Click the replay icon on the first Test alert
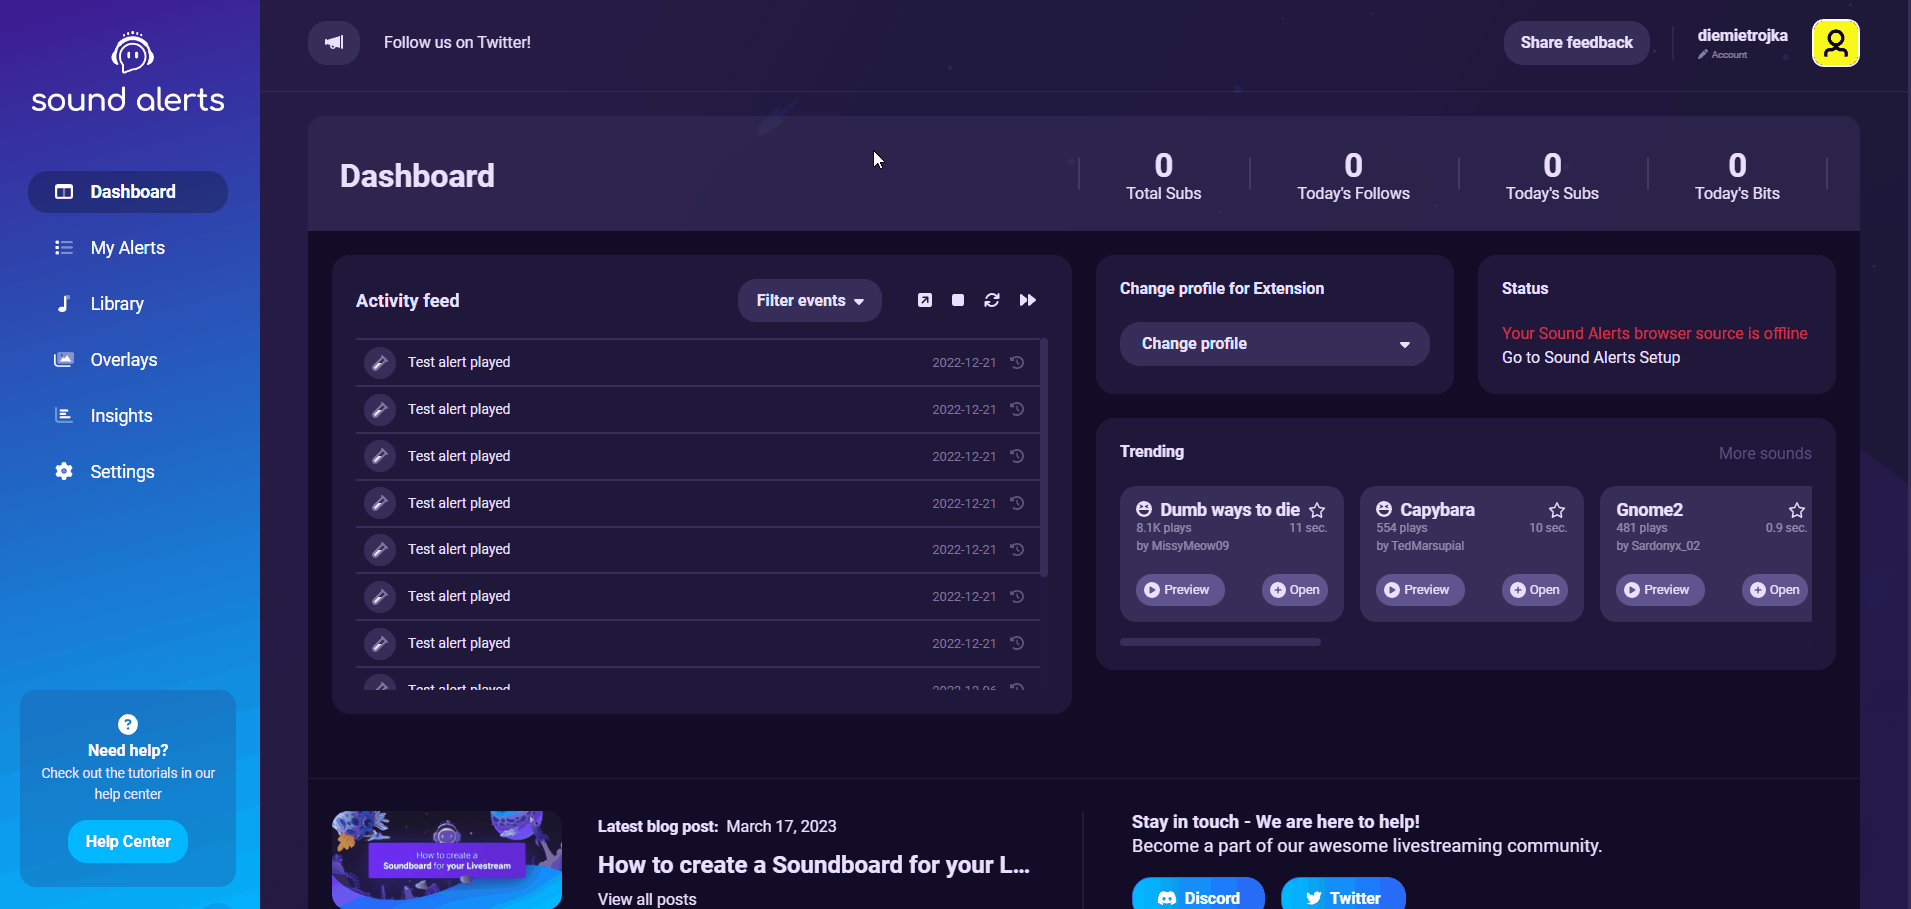1911x909 pixels. [x=1016, y=362]
